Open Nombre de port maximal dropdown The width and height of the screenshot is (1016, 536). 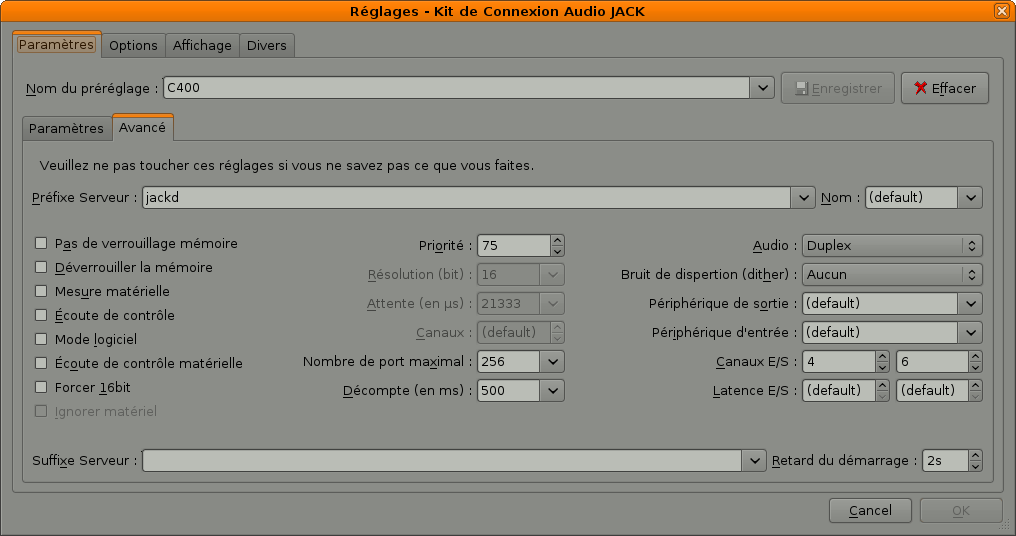pos(552,362)
